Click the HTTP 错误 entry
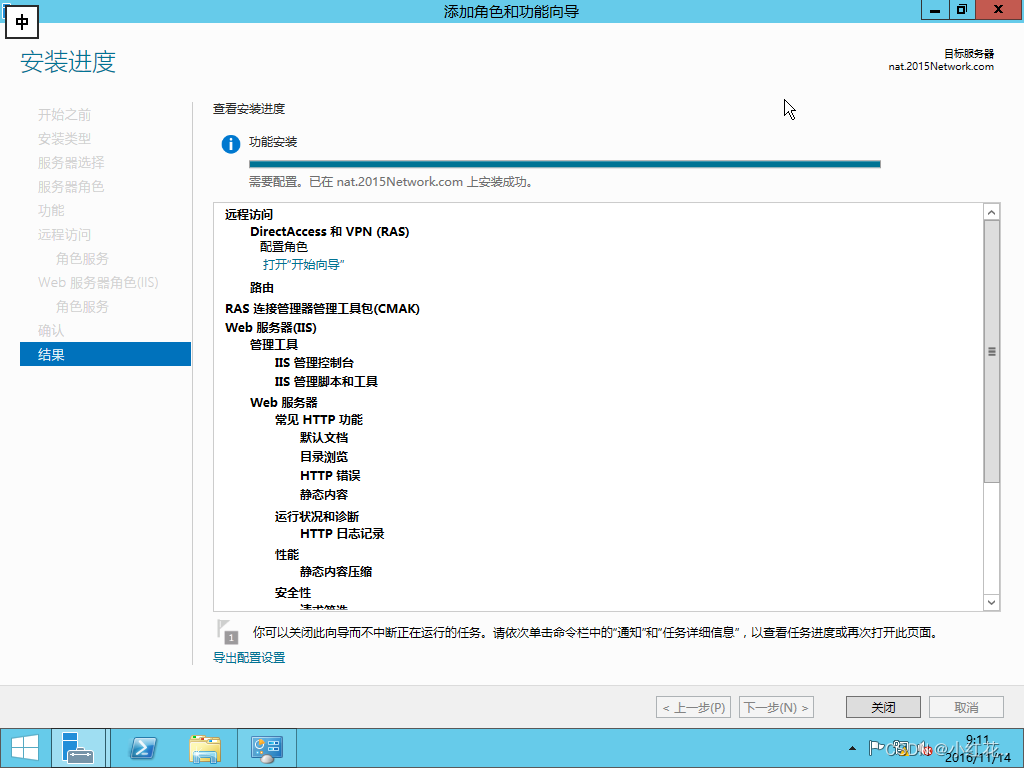This screenshot has height=768, width=1024. coord(330,475)
